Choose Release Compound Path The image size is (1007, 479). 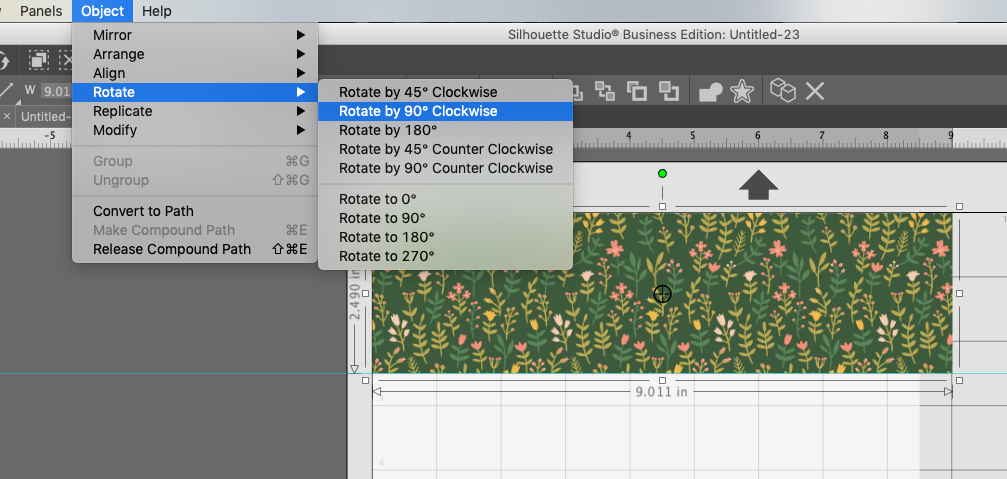[x=195, y=249]
